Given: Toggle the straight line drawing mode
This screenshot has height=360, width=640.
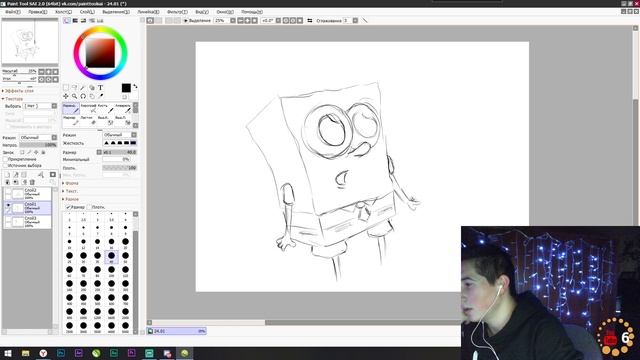Looking at the screenshot, I should pyautogui.click(x=365, y=20).
